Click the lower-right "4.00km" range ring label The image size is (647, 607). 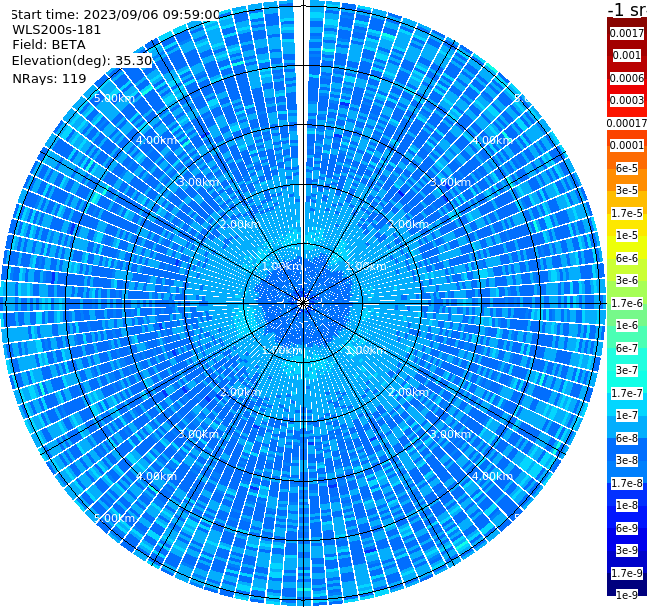click(493, 476)
